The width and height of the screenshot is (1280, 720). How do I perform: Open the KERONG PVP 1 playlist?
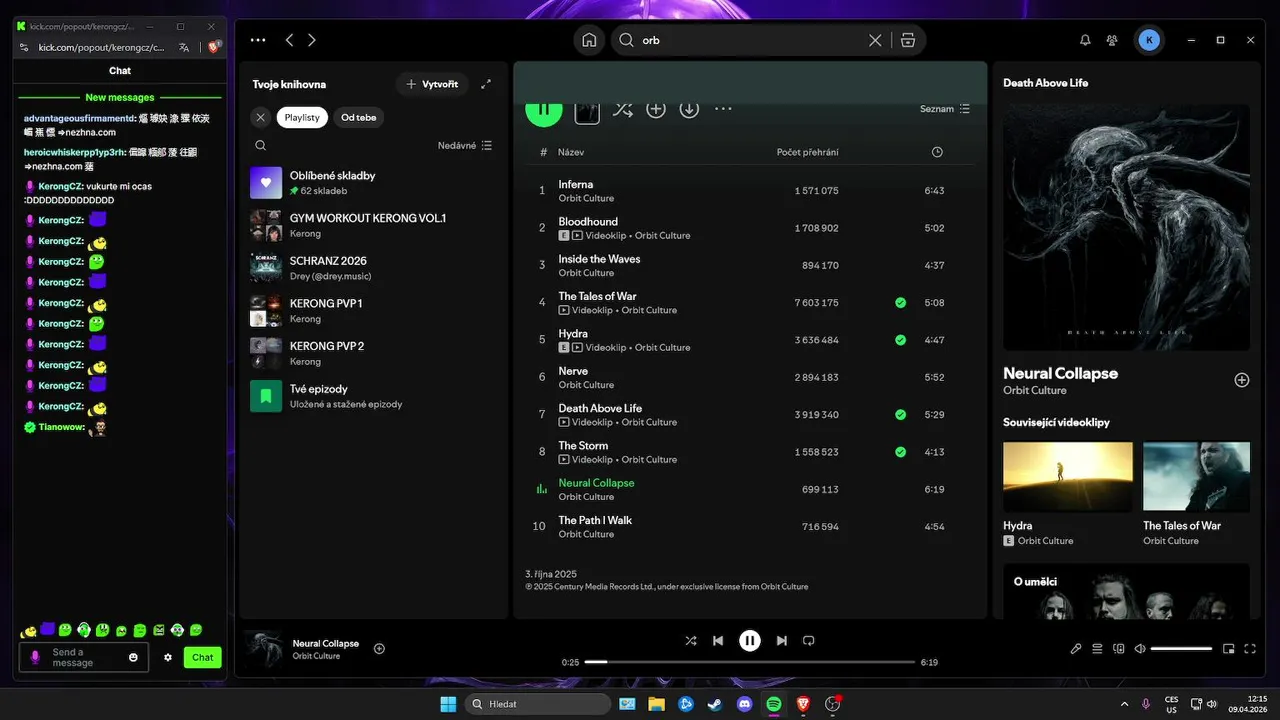click(372, 310)
